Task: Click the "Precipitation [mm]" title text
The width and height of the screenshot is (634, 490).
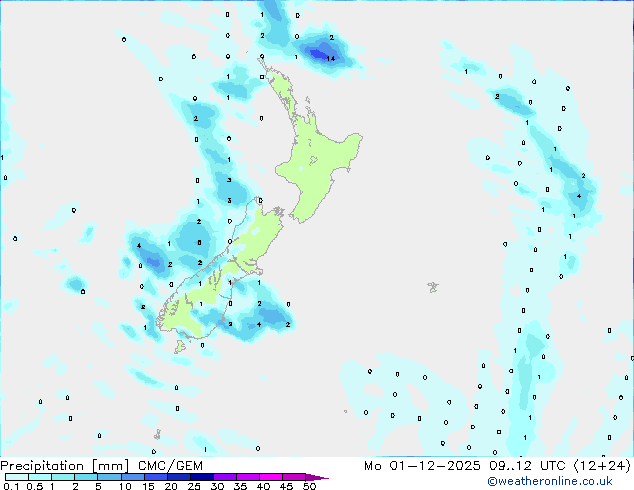Action: point(65,466)
